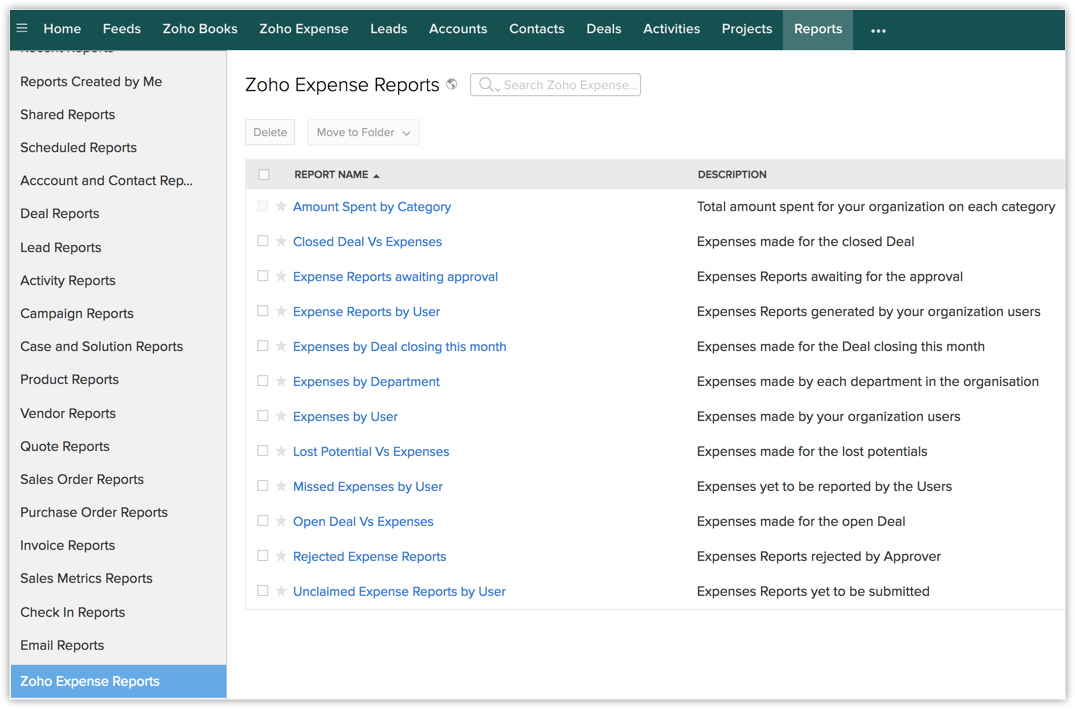Select Unclaimed Expense Reports by User checkbox
This screenshot has width=1075, height=709.
coord(263,590)
